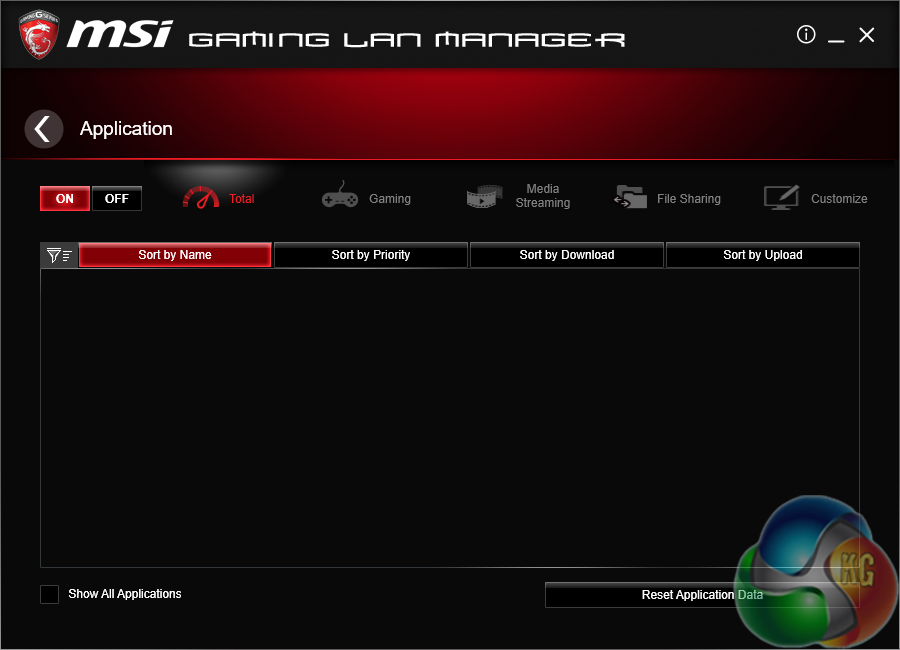Screen dimensions: 900x650
Task: Select the Total category label
Action: tap(242, 199)
